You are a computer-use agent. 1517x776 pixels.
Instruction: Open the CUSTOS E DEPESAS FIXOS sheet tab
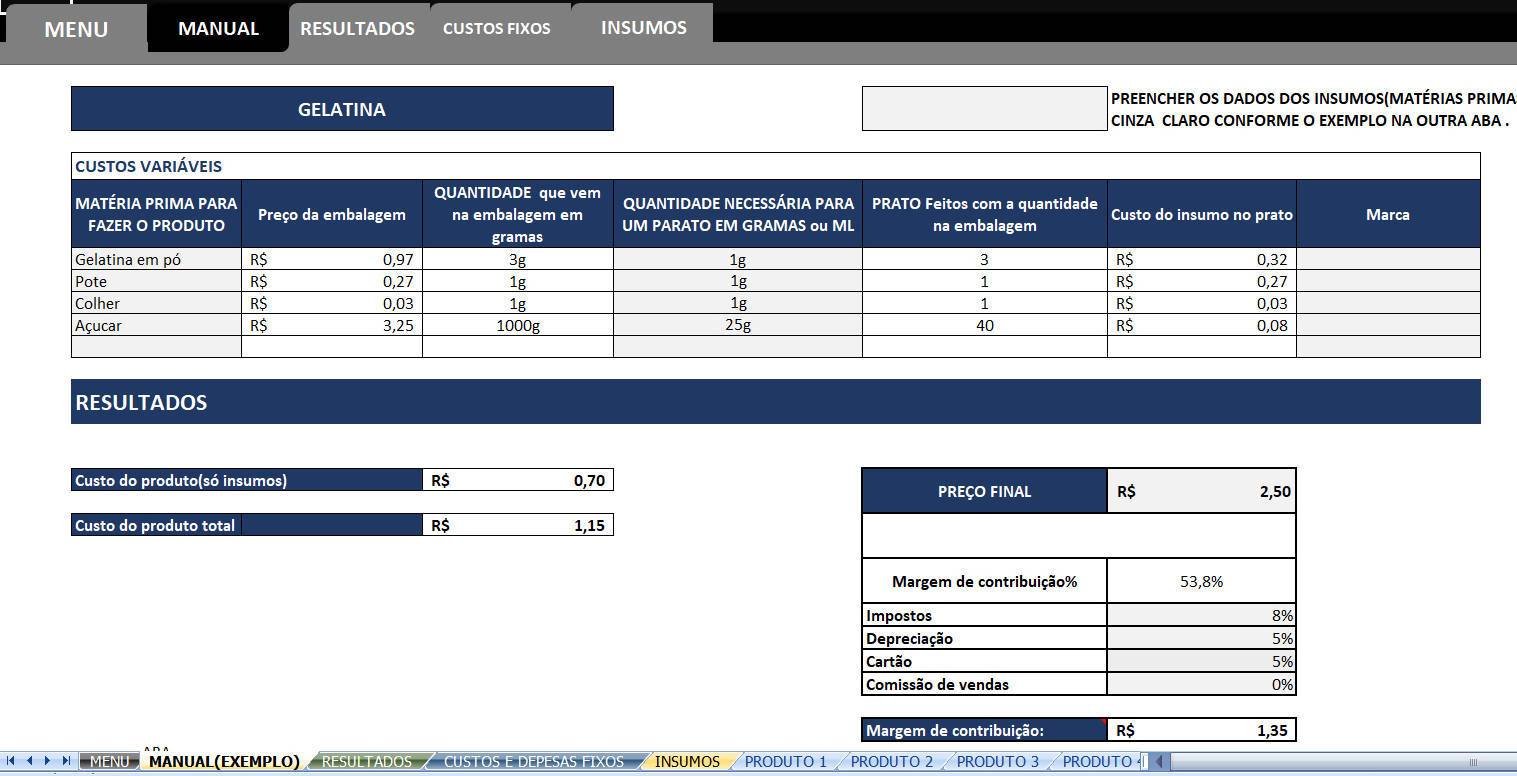tap(533, 762)
